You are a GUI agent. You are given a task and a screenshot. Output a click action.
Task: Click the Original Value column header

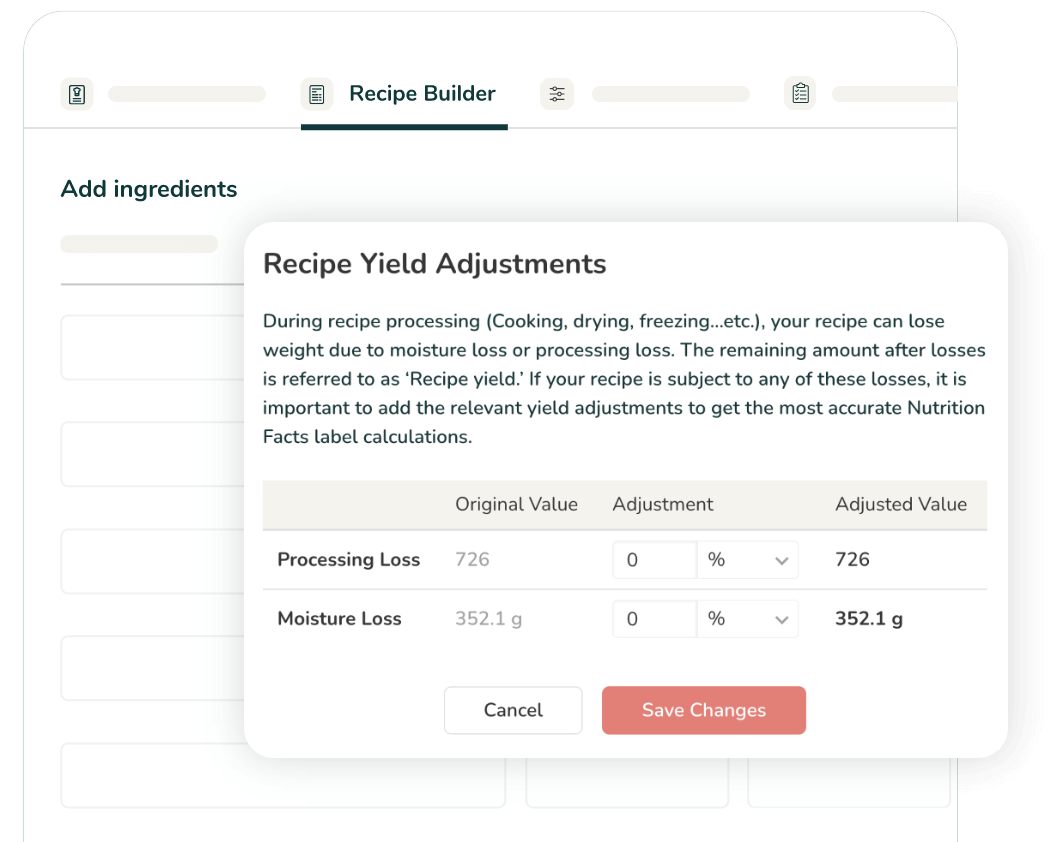tap(516, 504)
